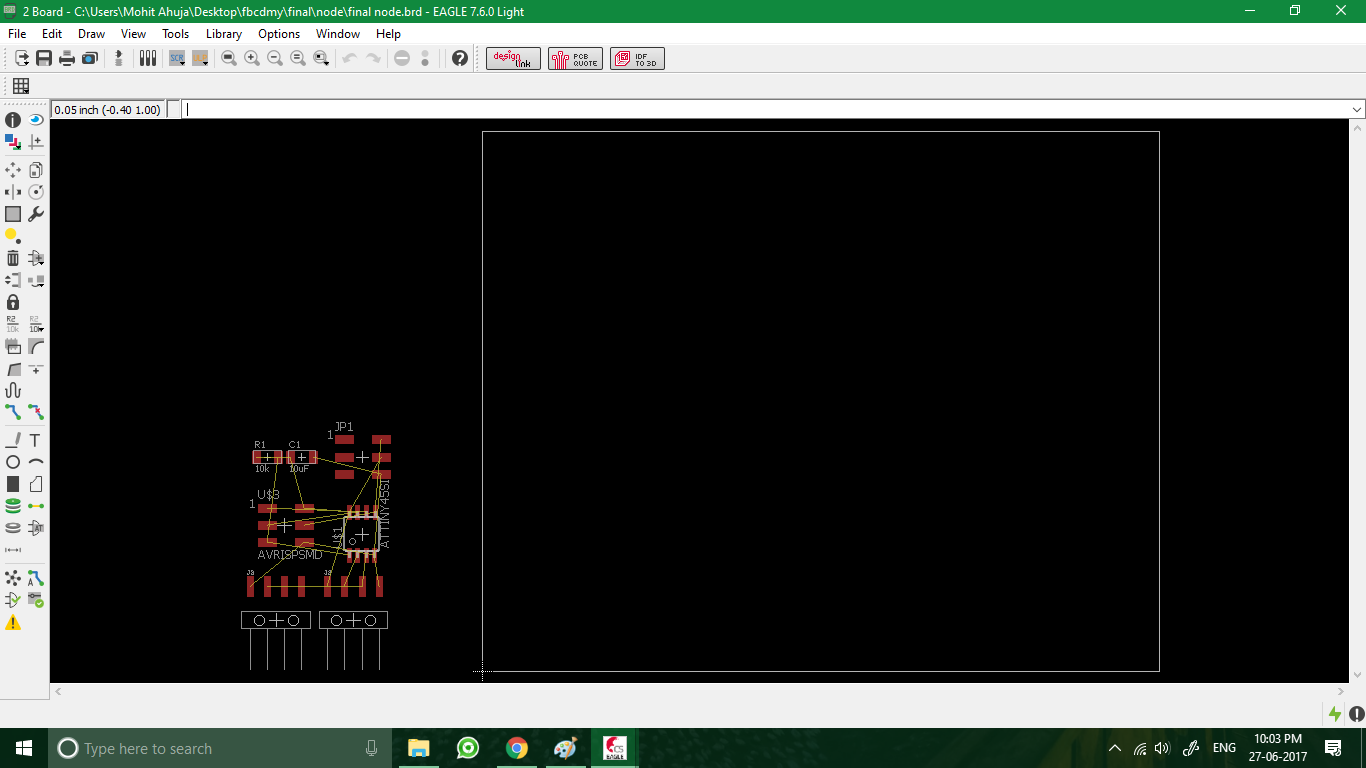Viewport: 1366px width, 768px height.
Task: Select the Ratsnest tool
Action: [x=13, y=578]
